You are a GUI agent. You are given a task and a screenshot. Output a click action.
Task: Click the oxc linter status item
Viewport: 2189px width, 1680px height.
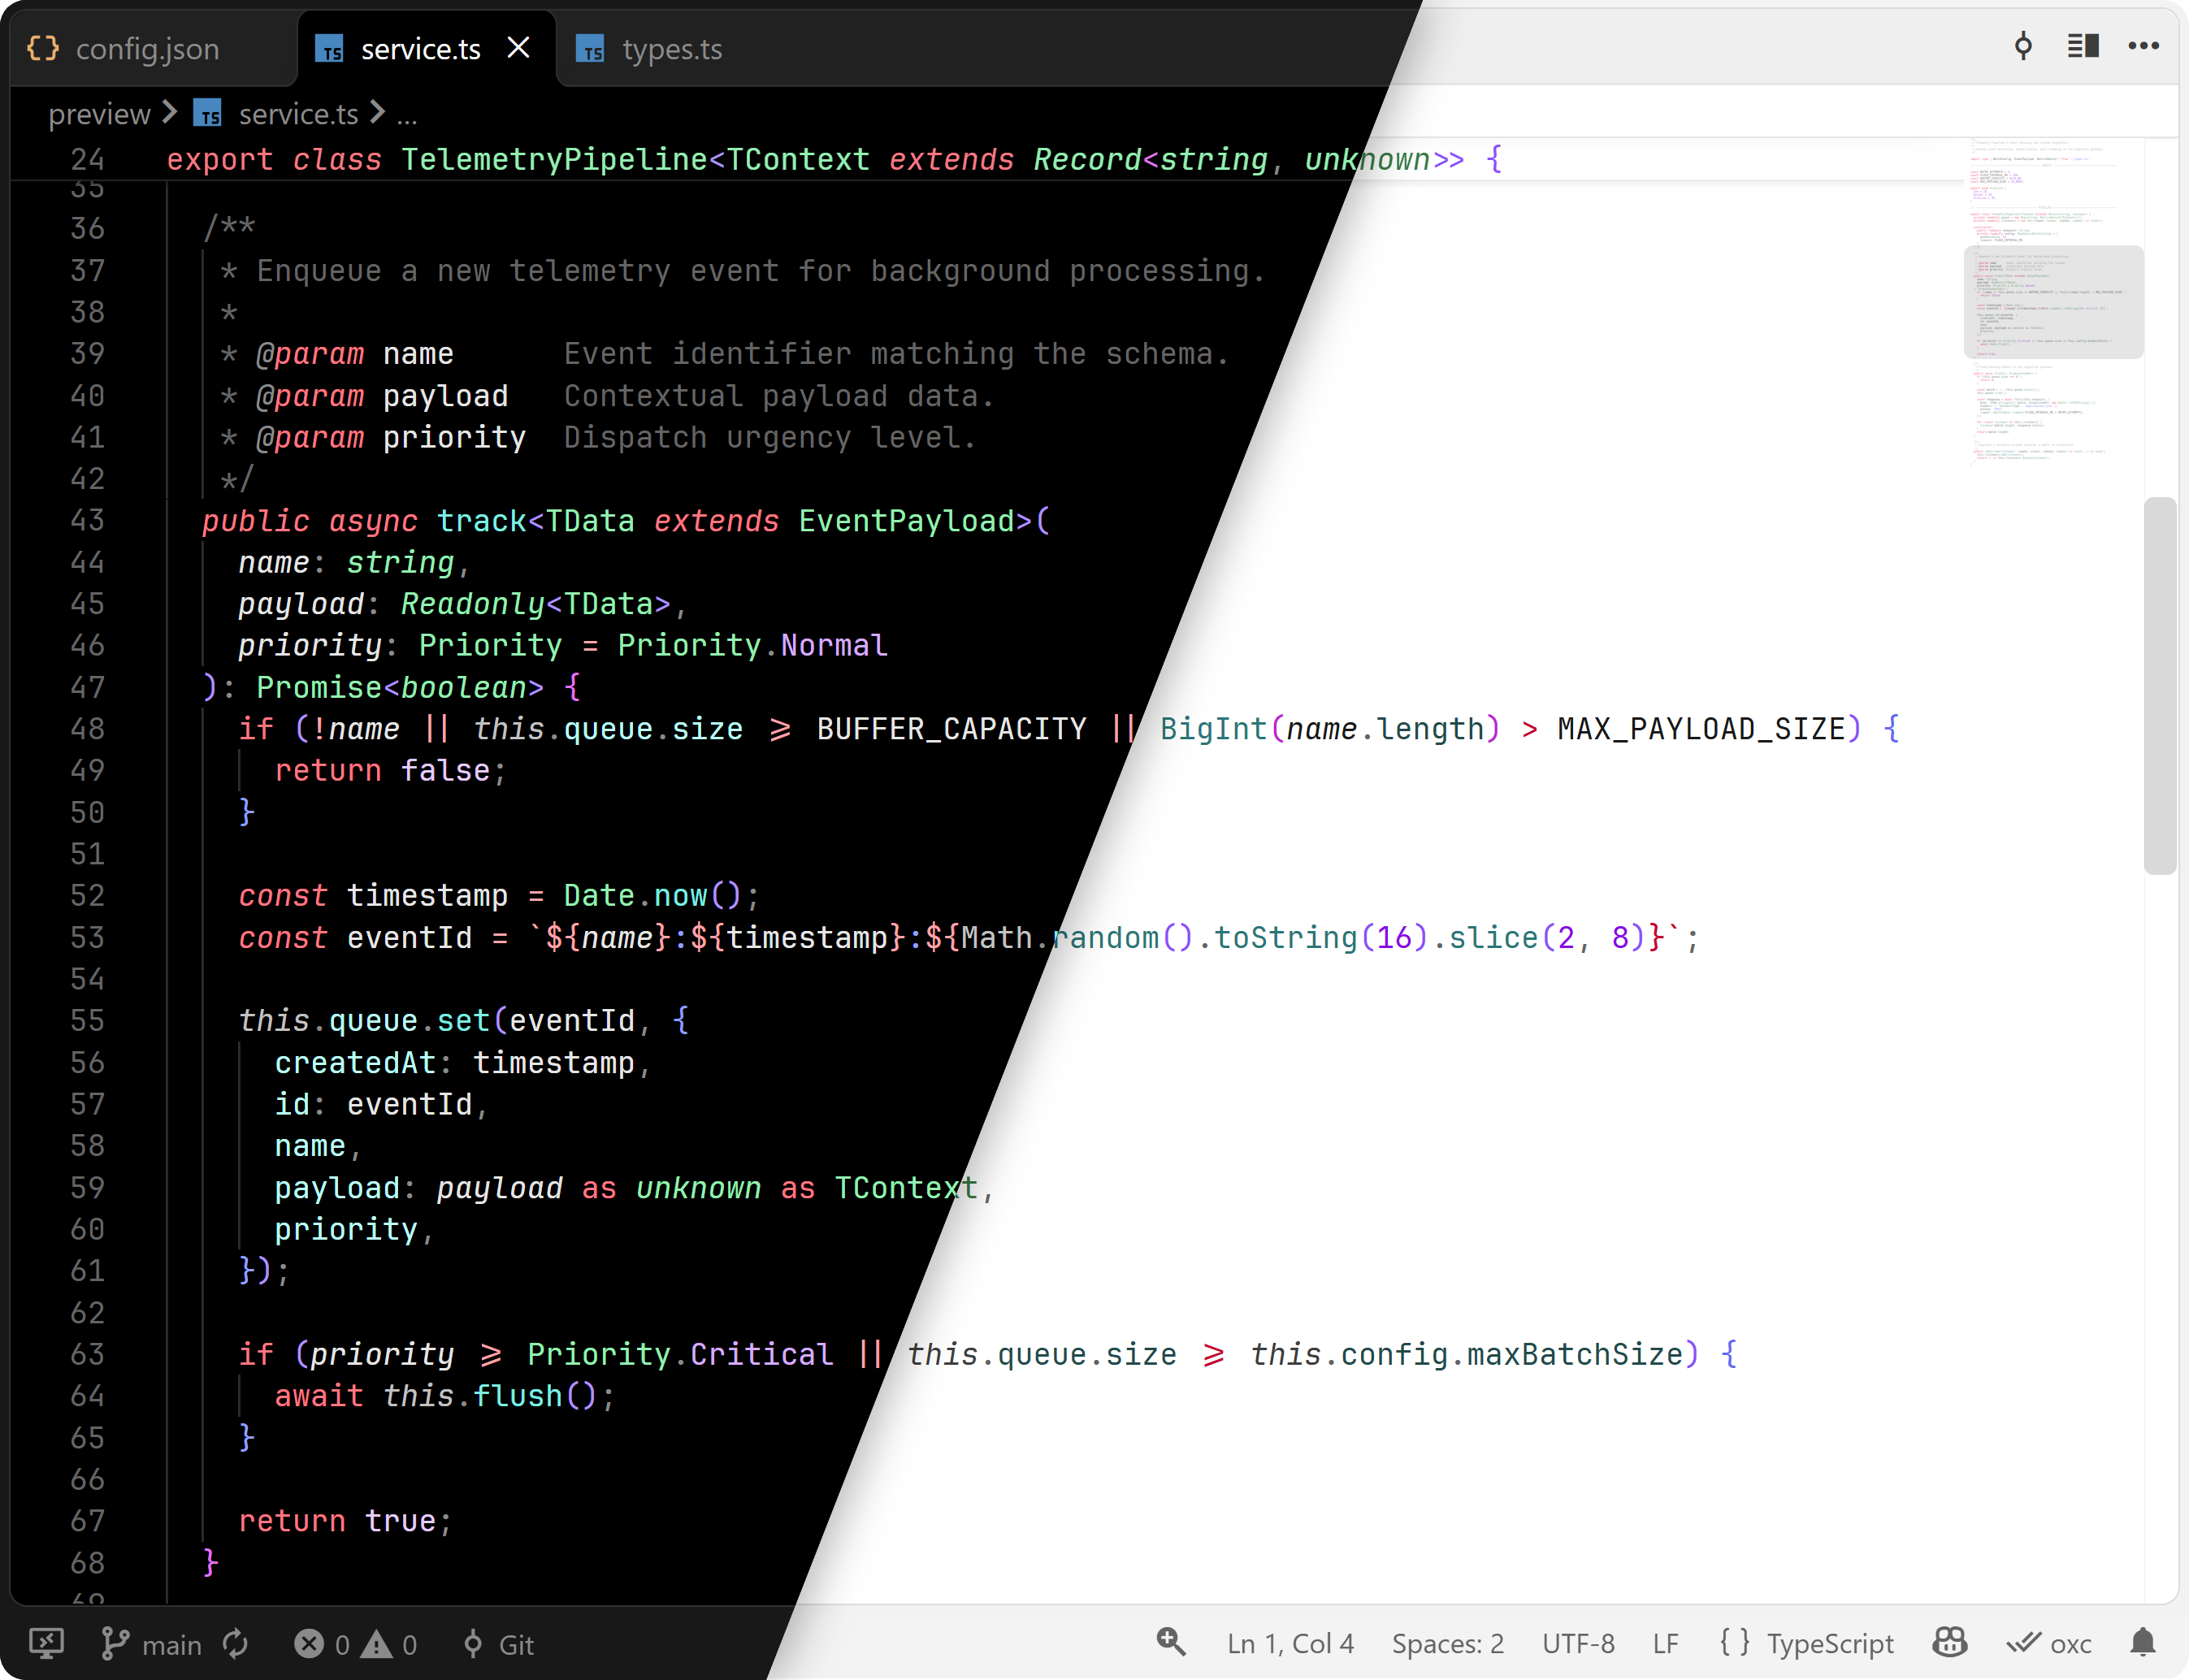(2049, 1643)
